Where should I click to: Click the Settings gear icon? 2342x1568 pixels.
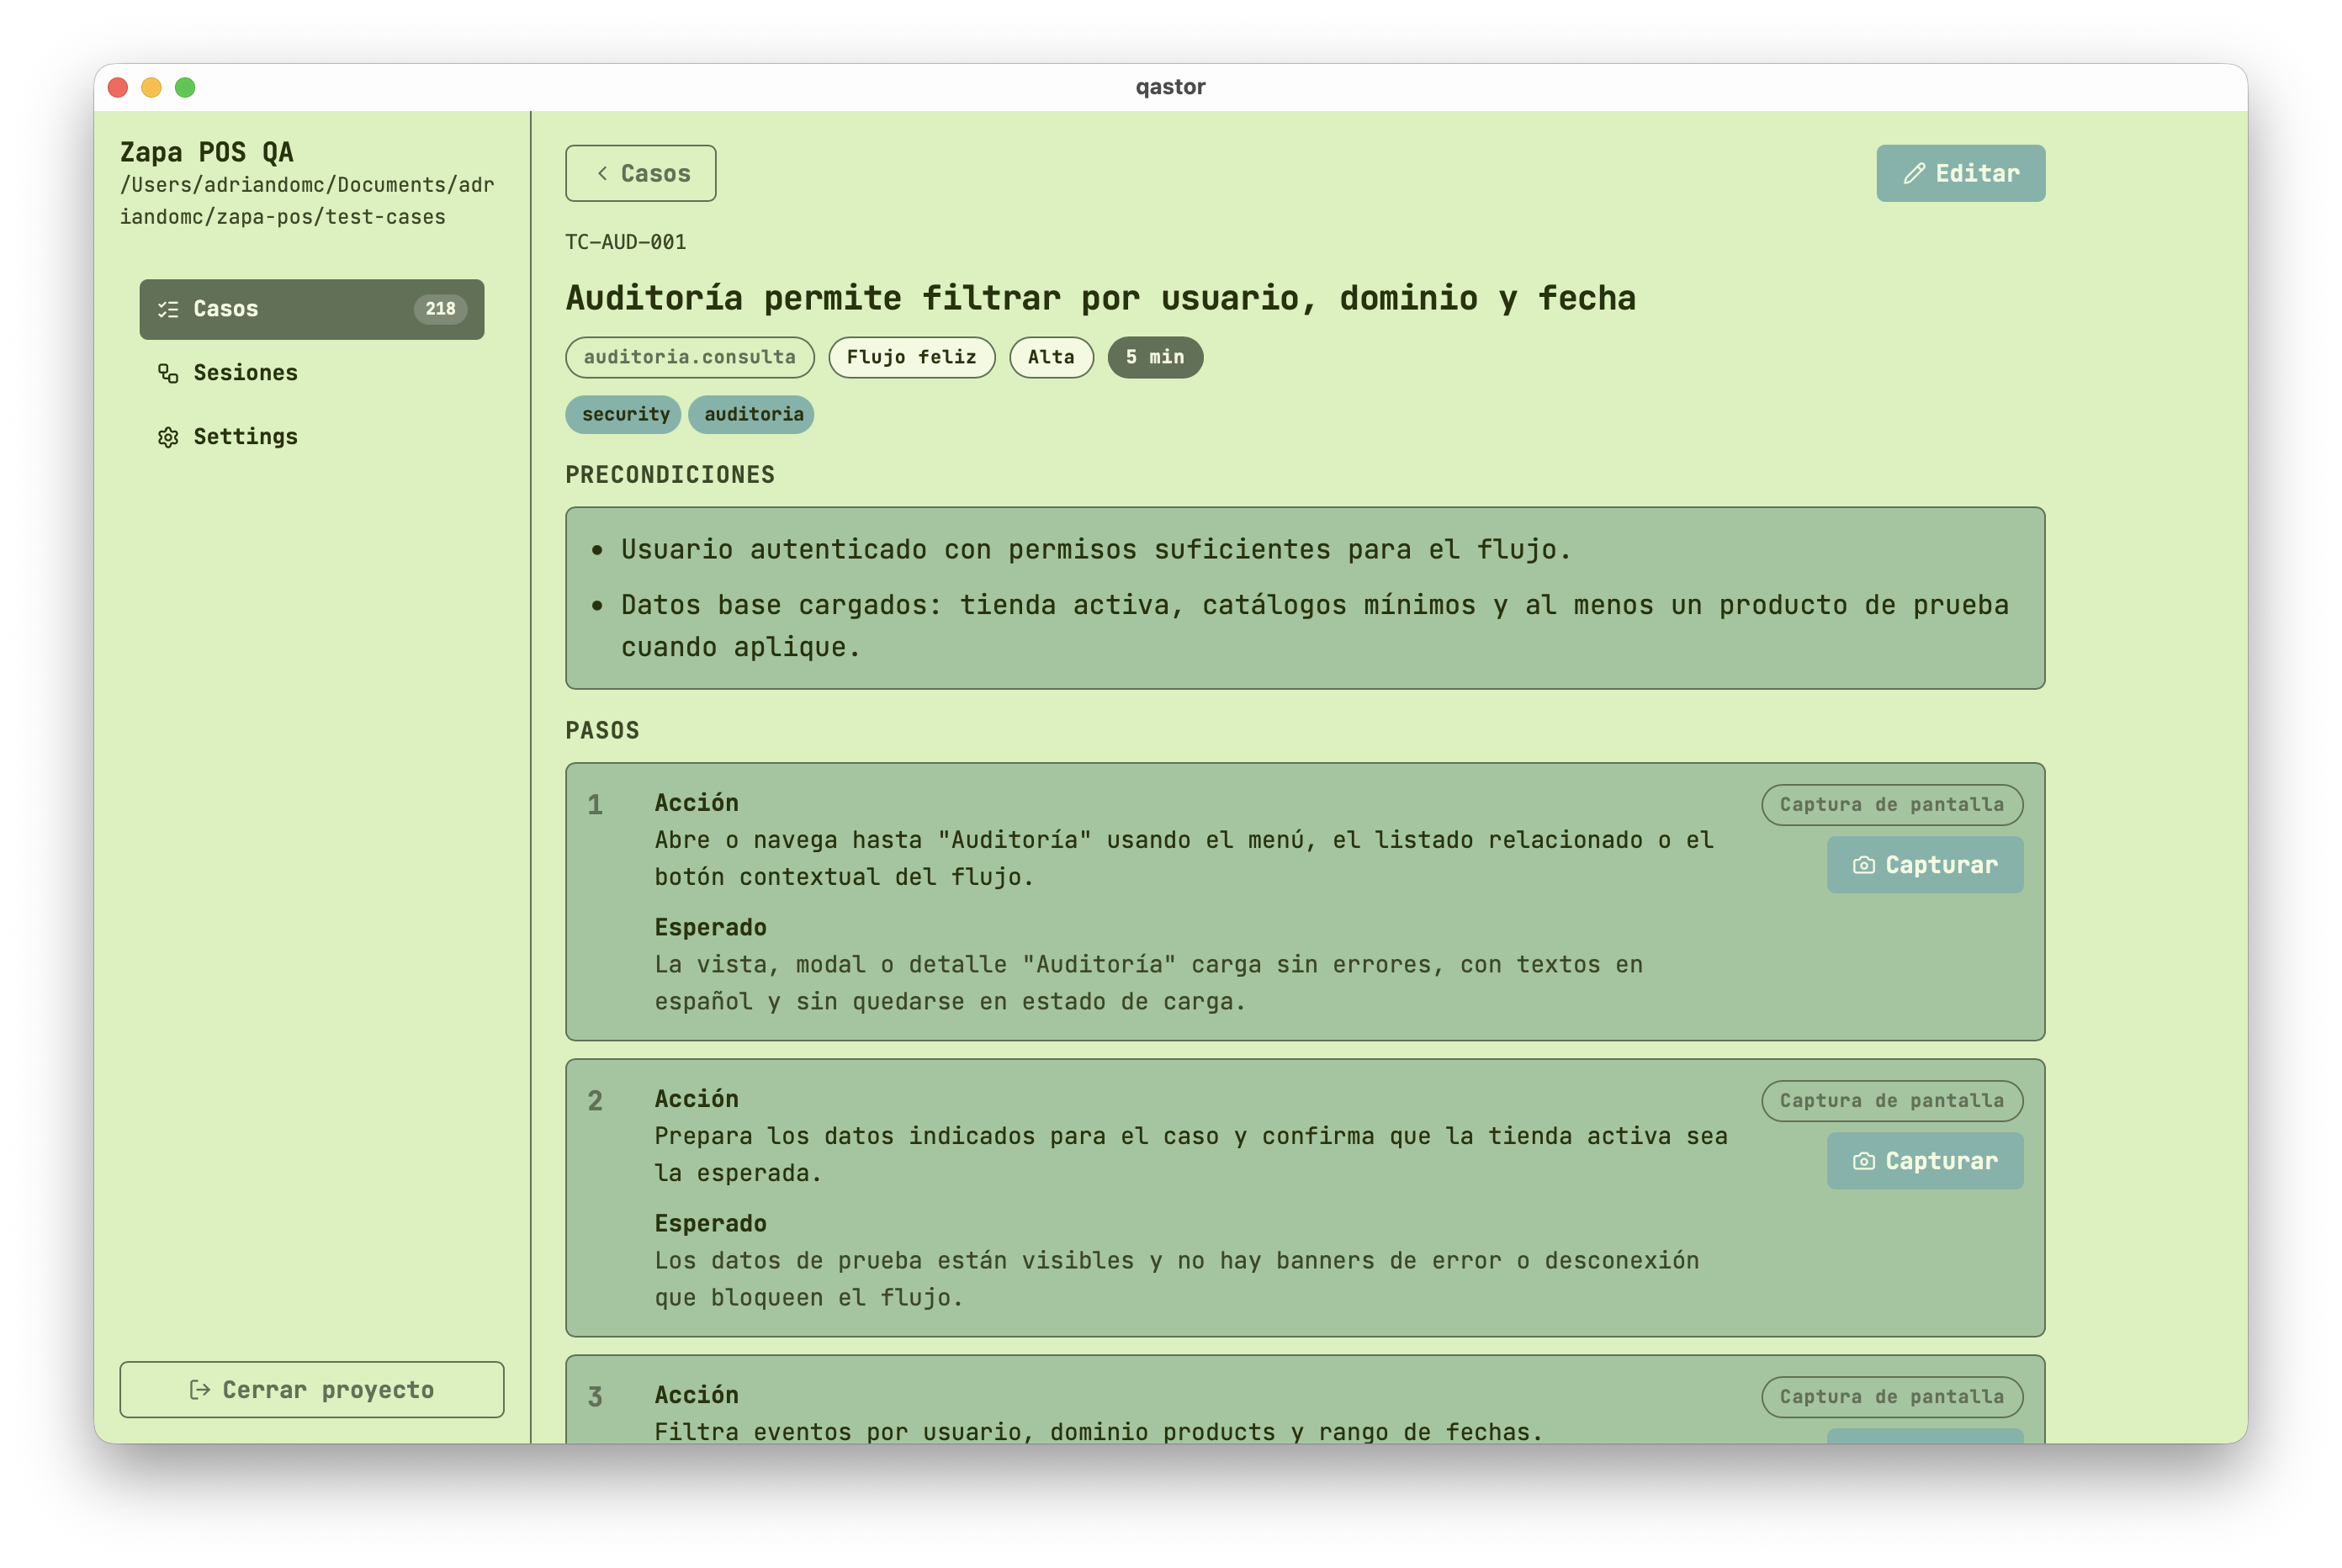168,437
